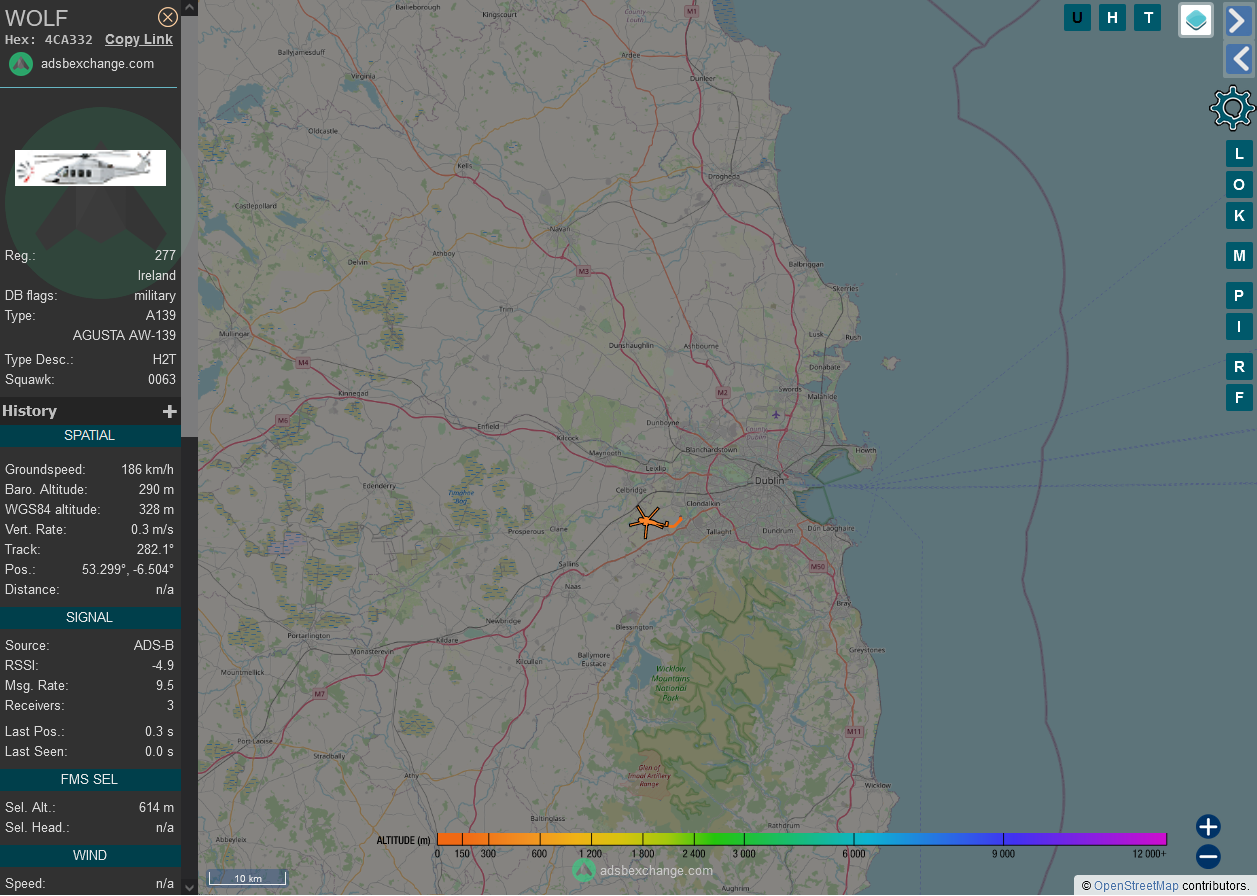This screenshot has width=1257, height=896.
Task: Click the left-pointing arrow button
Action: 1239,59
